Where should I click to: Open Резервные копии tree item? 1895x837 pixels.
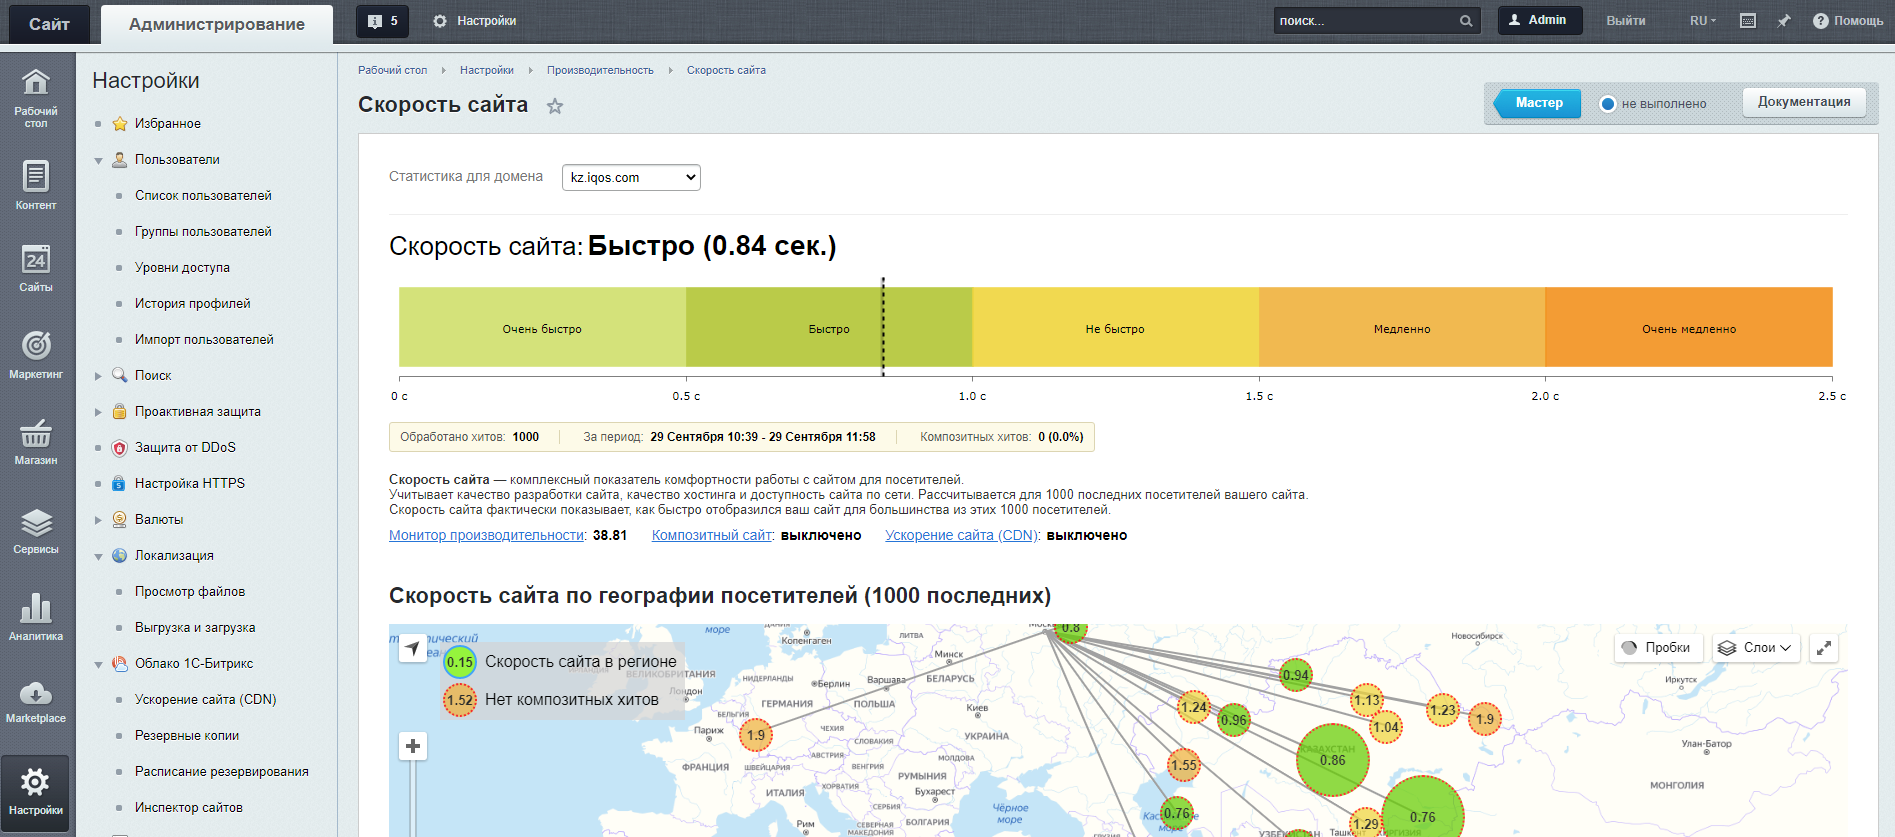(187, 735)
